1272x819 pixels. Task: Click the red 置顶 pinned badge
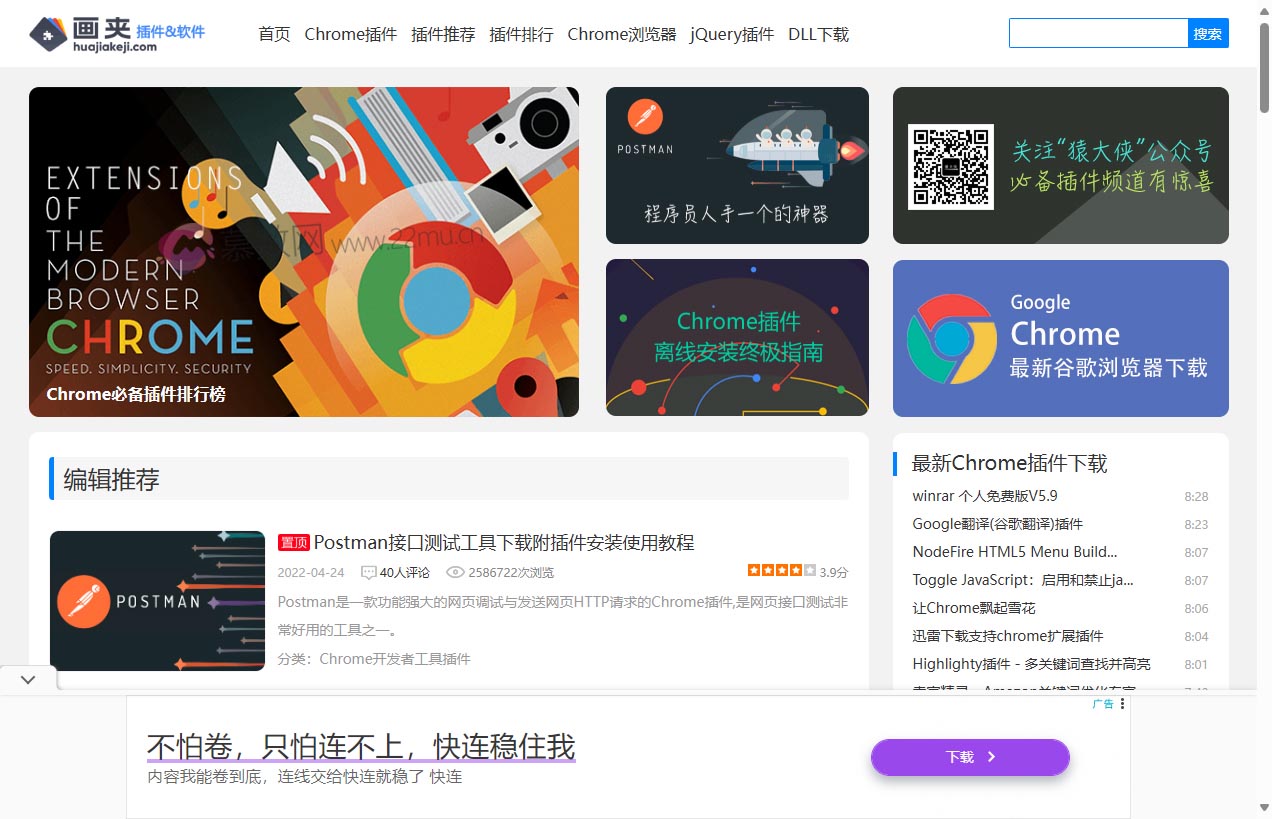[293, 542]
